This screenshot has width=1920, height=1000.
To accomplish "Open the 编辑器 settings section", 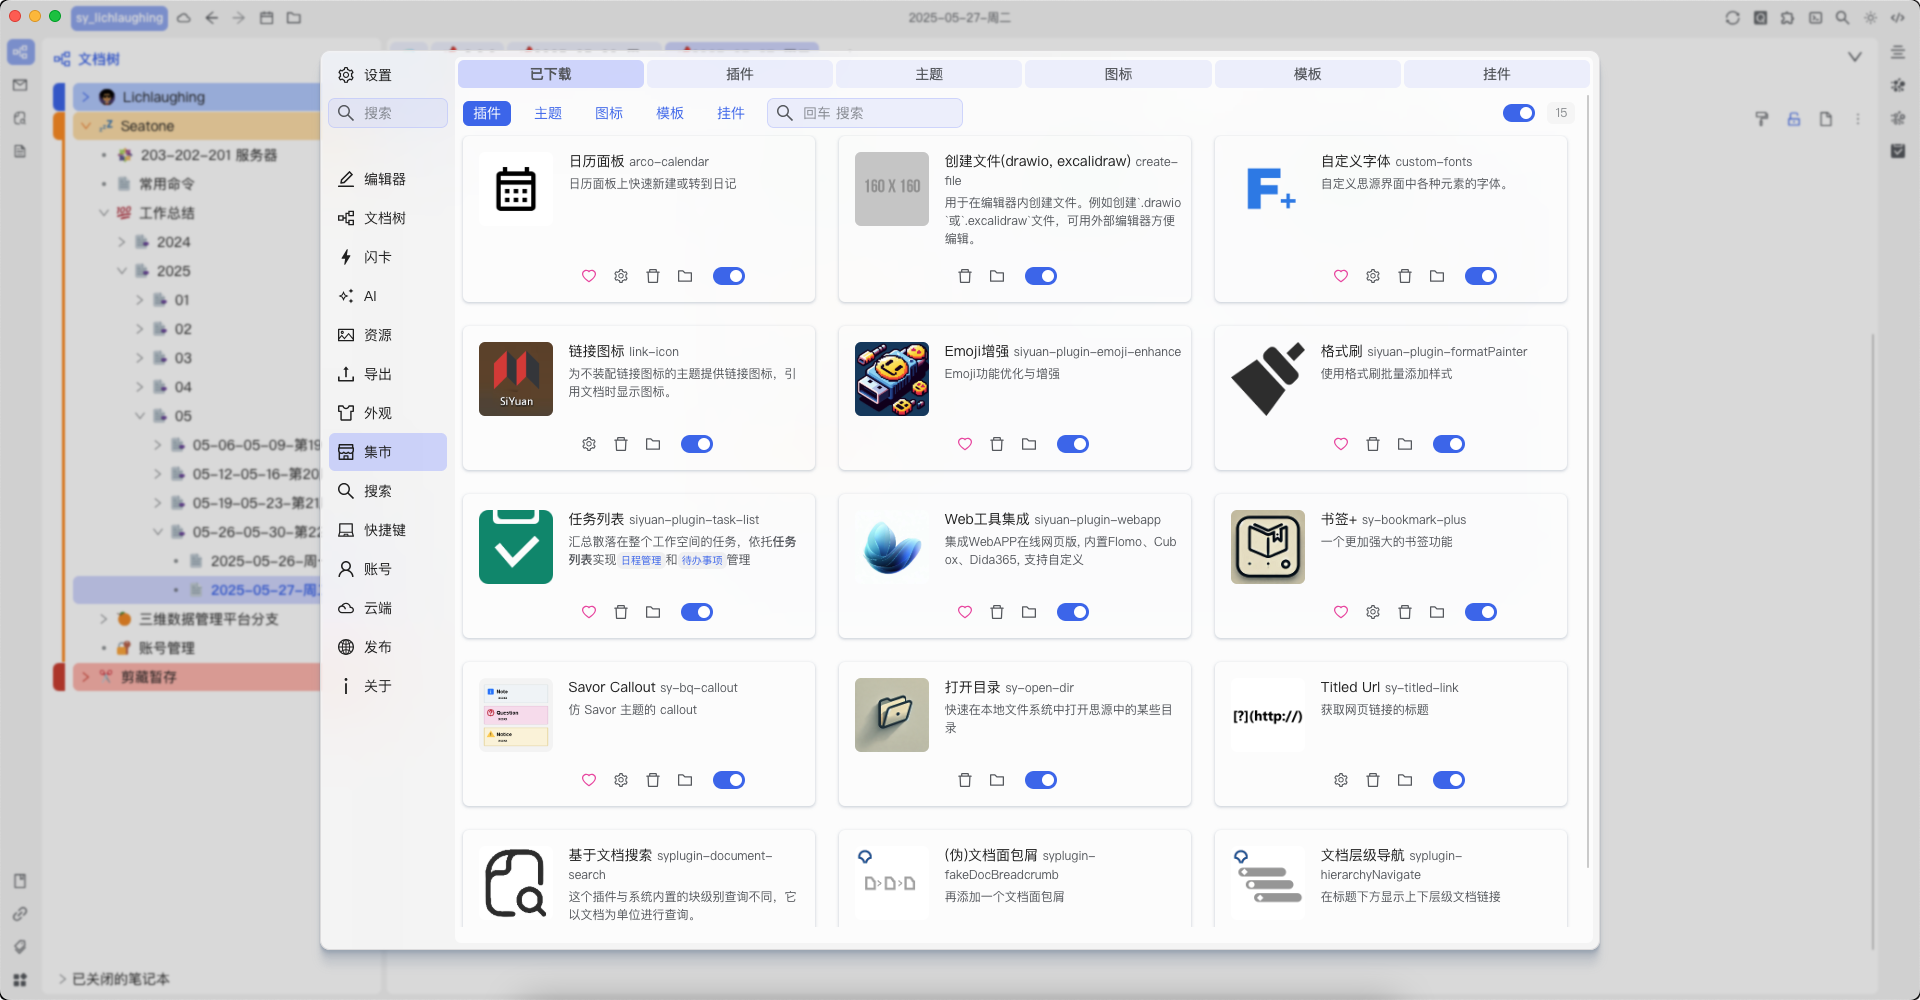I will 388,179.
